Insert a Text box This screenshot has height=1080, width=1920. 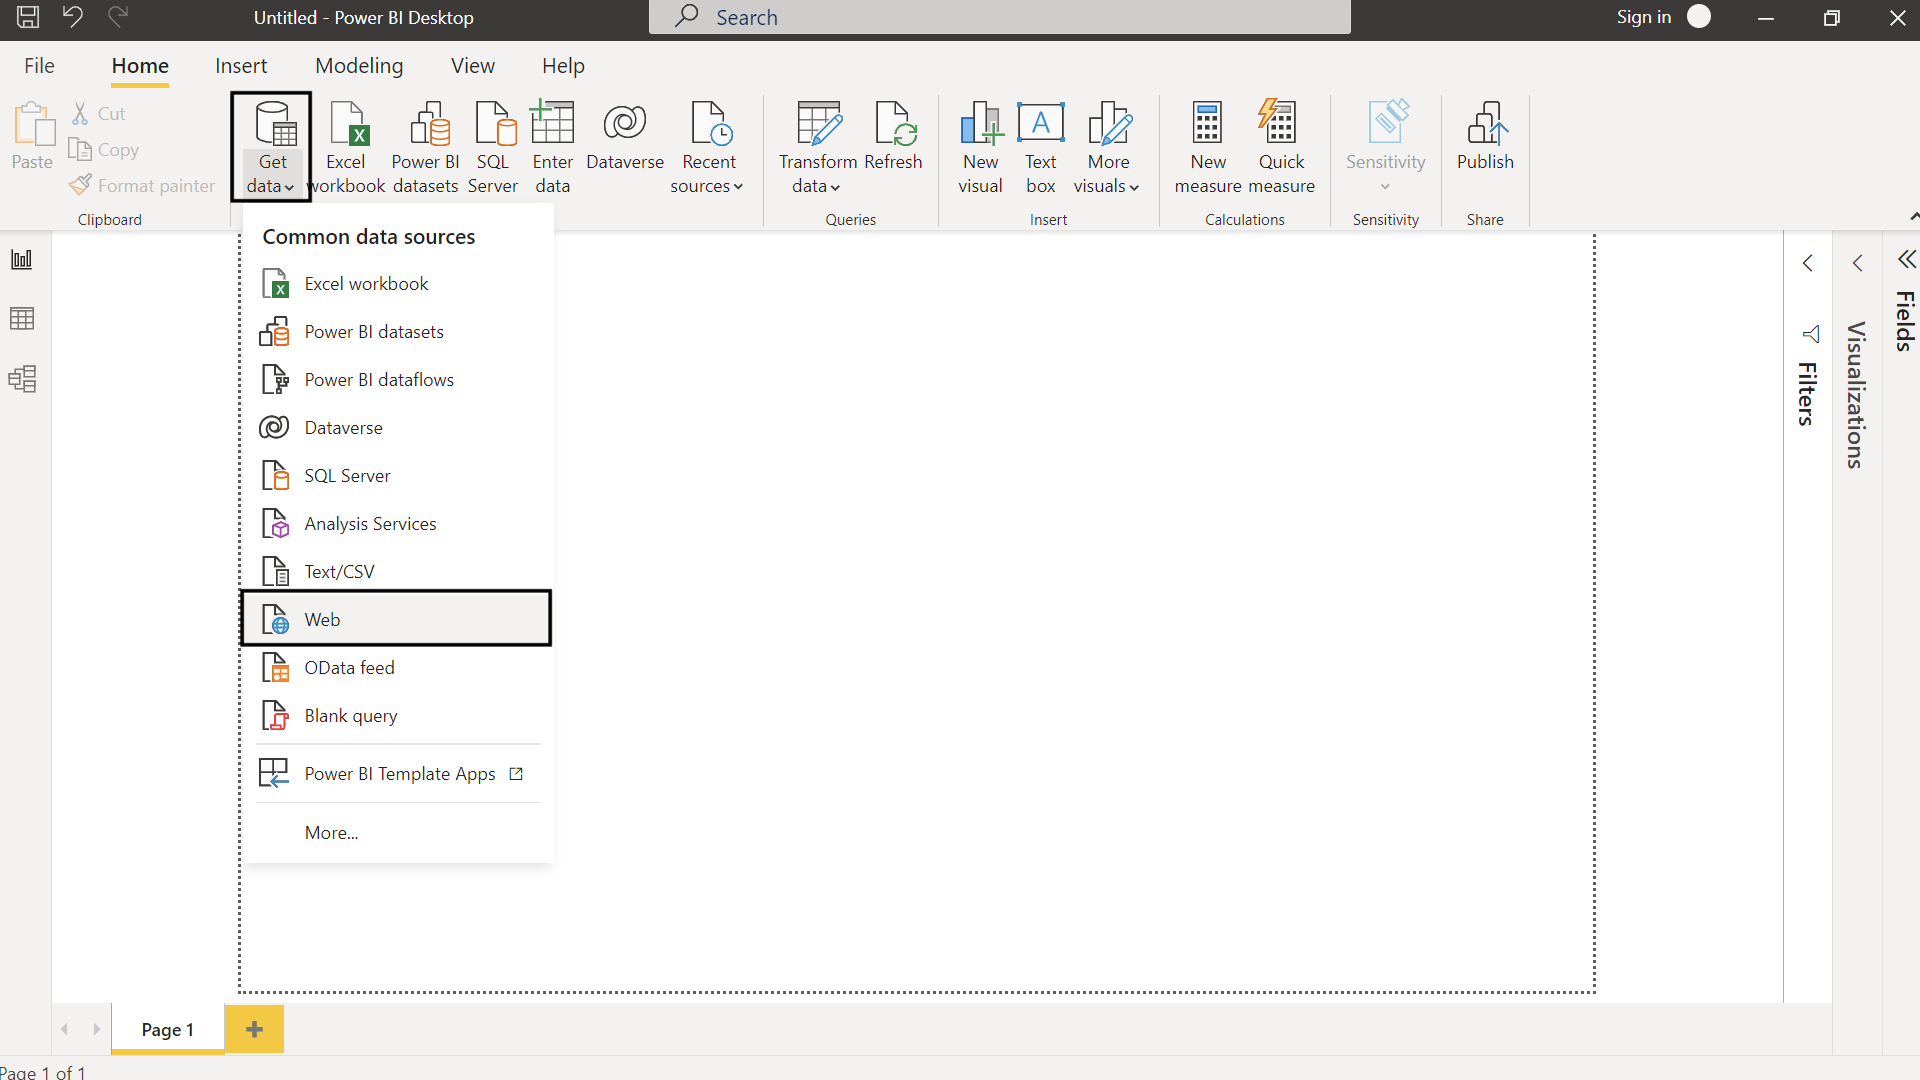point(1040,147)
